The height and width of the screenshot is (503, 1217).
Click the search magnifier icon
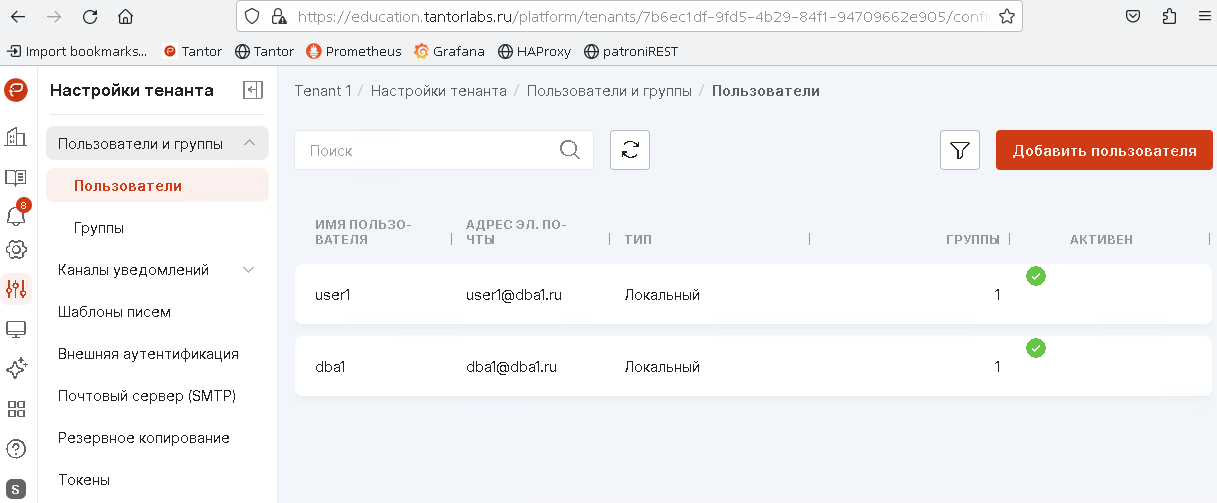click(569, 150)
